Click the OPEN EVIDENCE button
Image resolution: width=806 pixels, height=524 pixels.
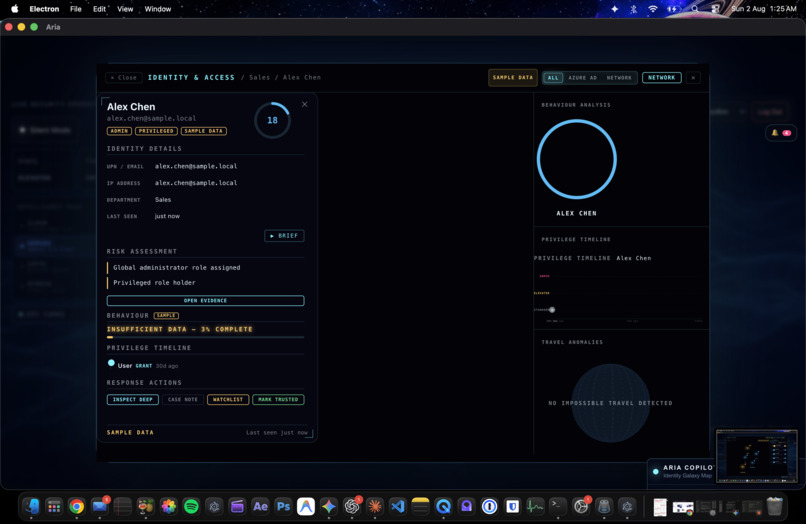[206, 300]
